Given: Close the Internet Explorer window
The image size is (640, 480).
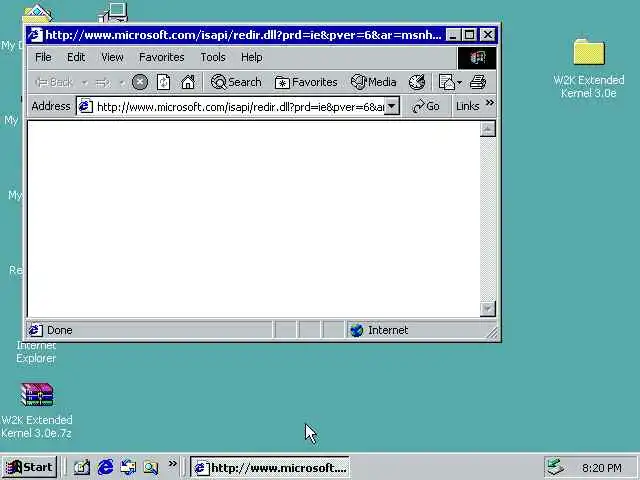Looking at the screenshot, I should tap(488, 35).
